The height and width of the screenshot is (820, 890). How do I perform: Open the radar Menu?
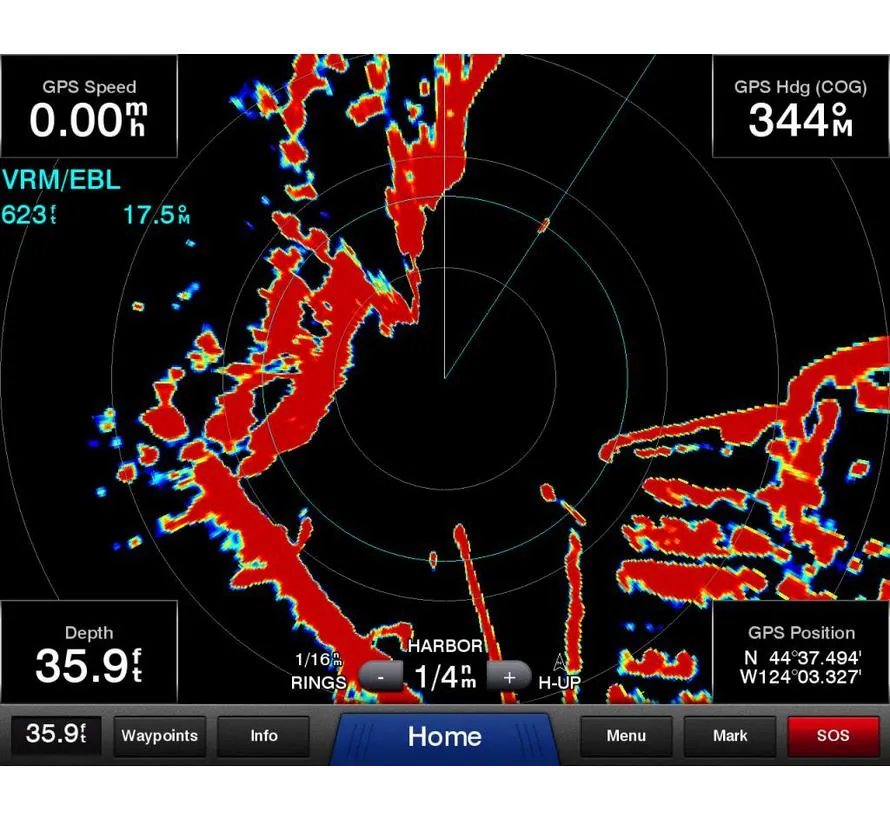click(626, 736)
